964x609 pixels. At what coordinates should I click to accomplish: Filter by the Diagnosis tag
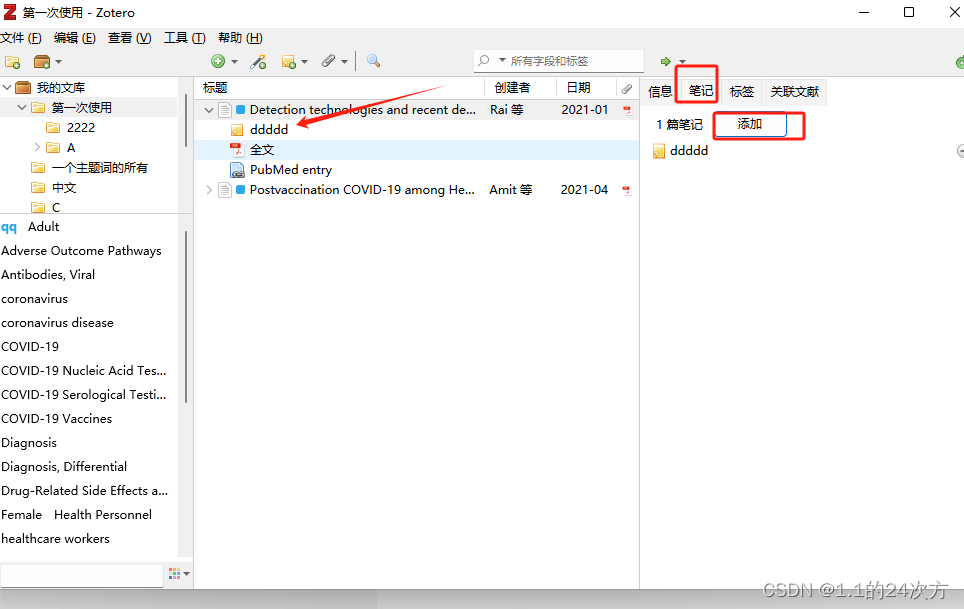tap(29, 442)
